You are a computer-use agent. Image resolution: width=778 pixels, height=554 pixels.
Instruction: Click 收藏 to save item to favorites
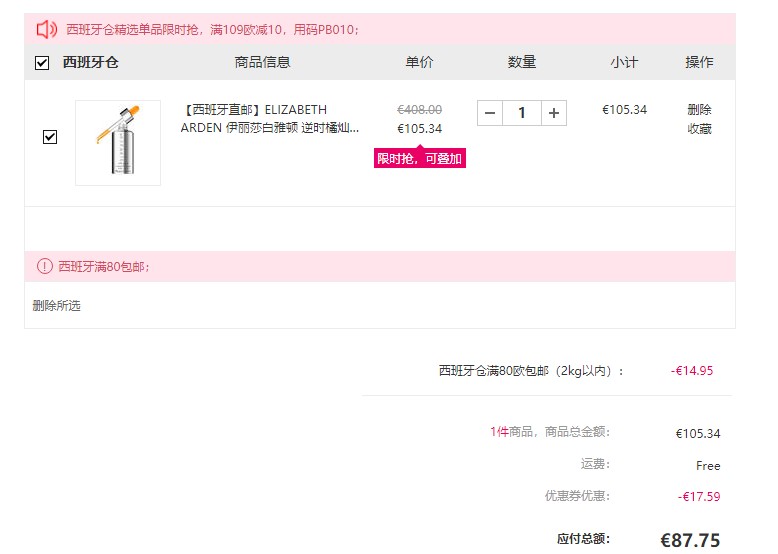click(x=699, y=129)
